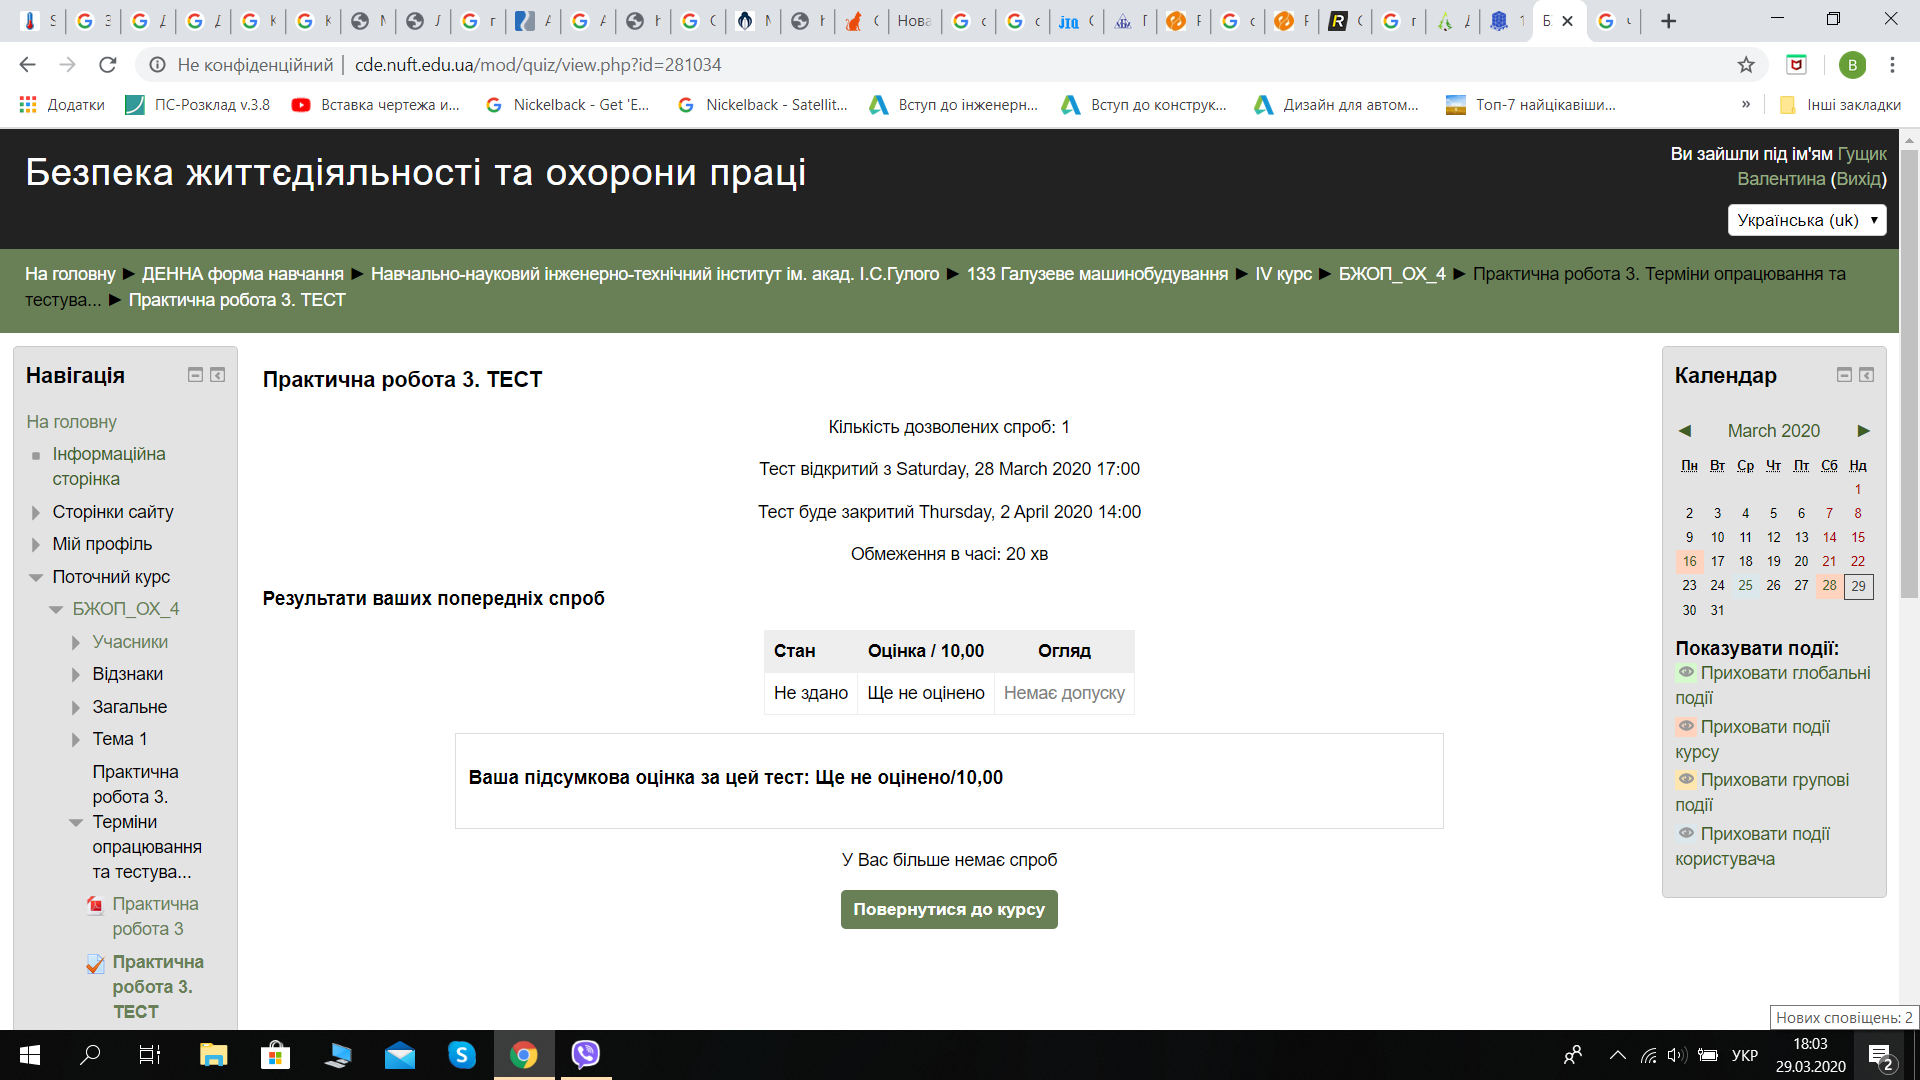
Task: Switch to the Нова browser tab
Action: pyautogui.click(x=913, y=21)
